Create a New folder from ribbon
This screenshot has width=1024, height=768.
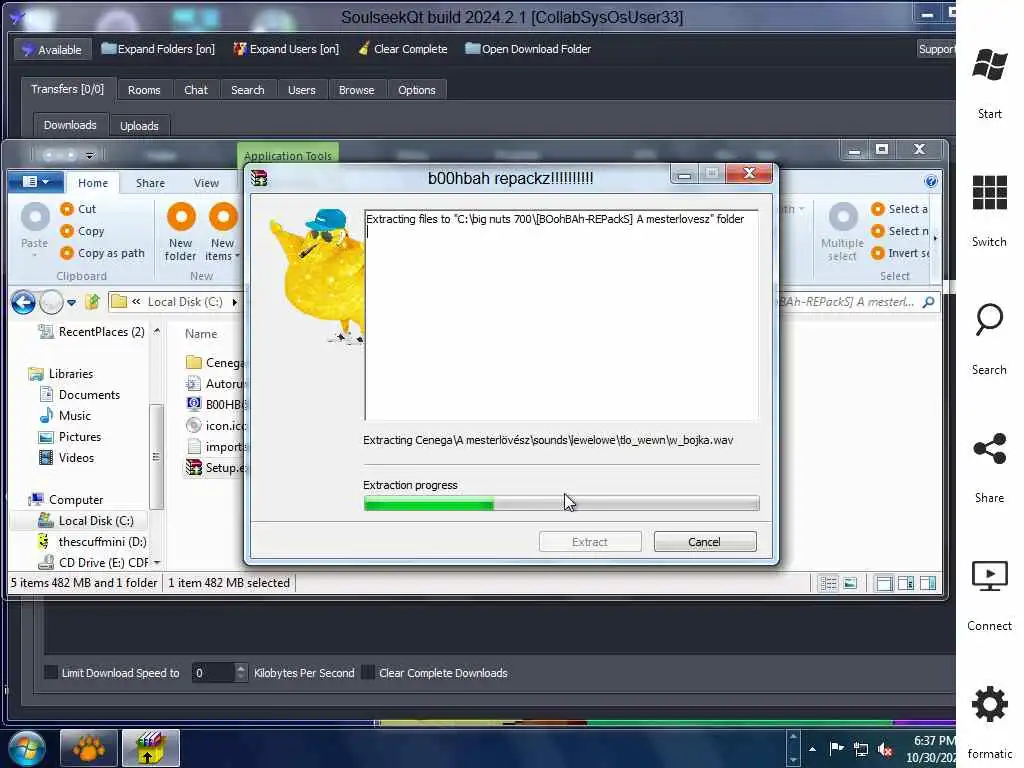point(180,232)
